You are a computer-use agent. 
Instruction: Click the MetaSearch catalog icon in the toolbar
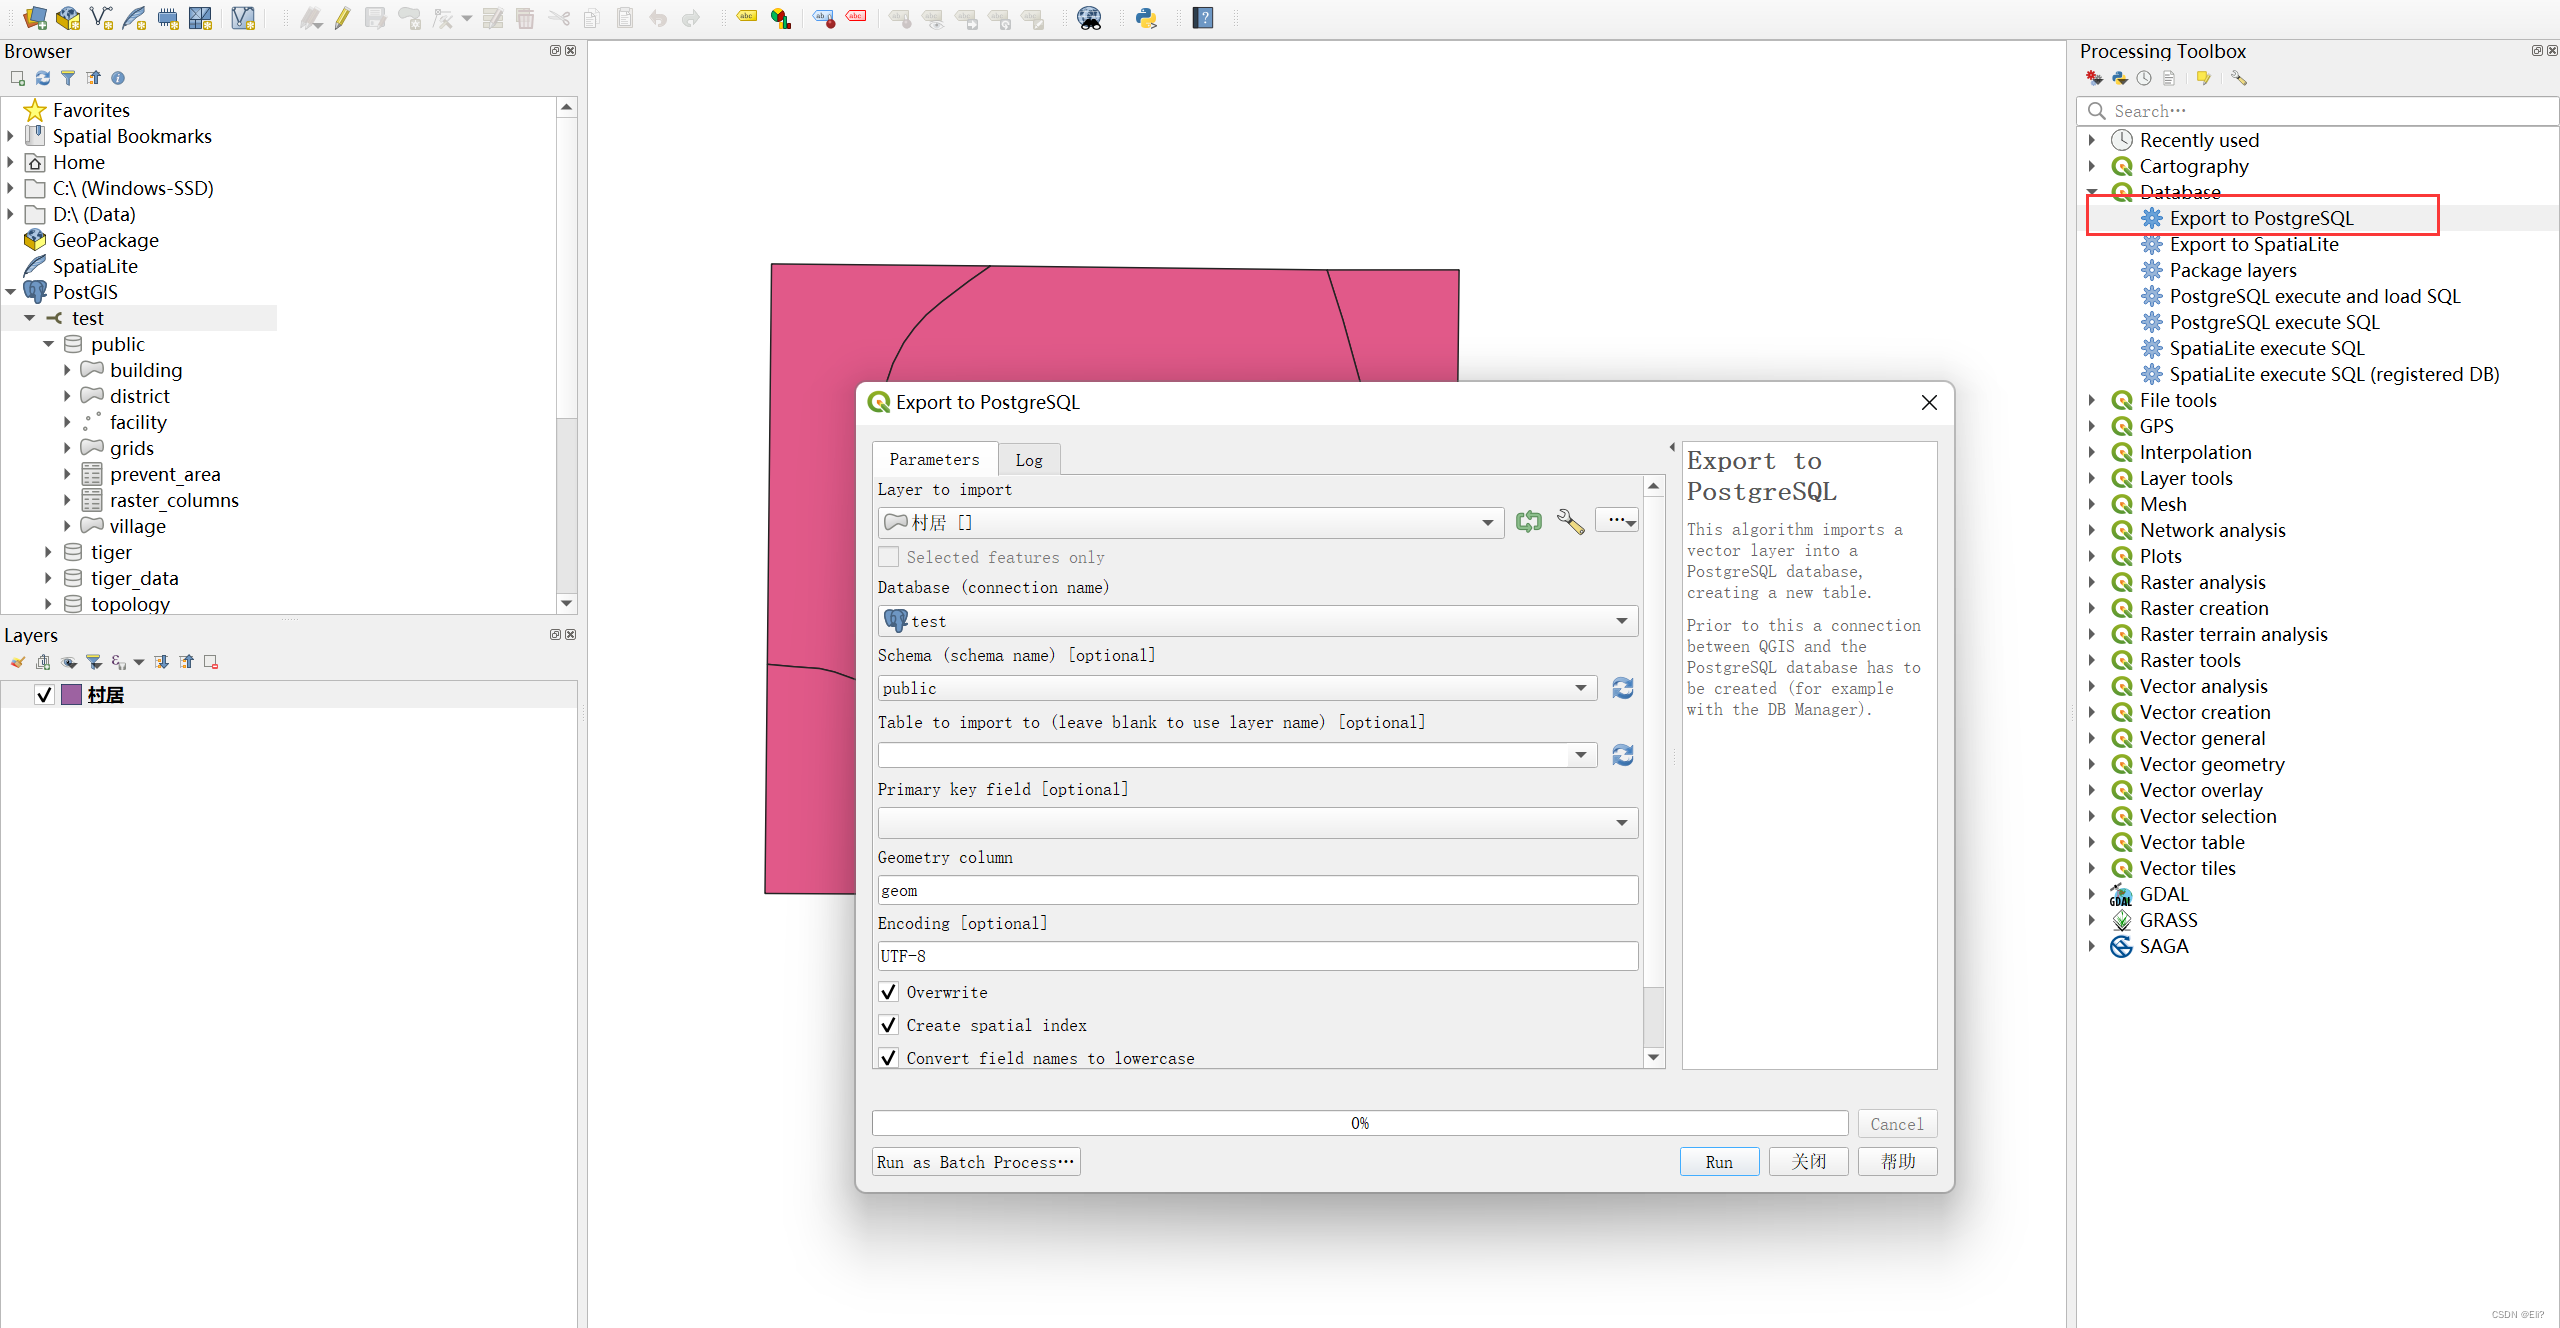(x=1089, y=18)
